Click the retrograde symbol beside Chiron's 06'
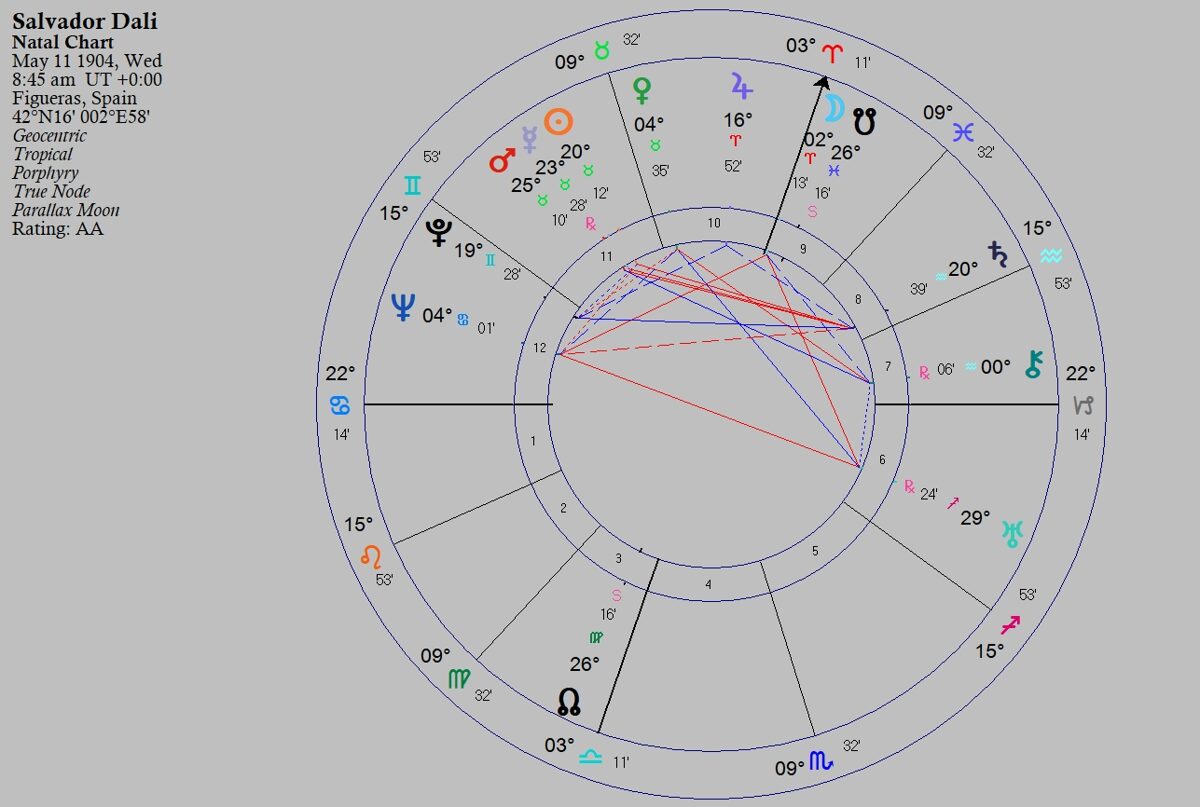Image resolution: width=1200 pixels, height=807 pixels. coord(925,372)
